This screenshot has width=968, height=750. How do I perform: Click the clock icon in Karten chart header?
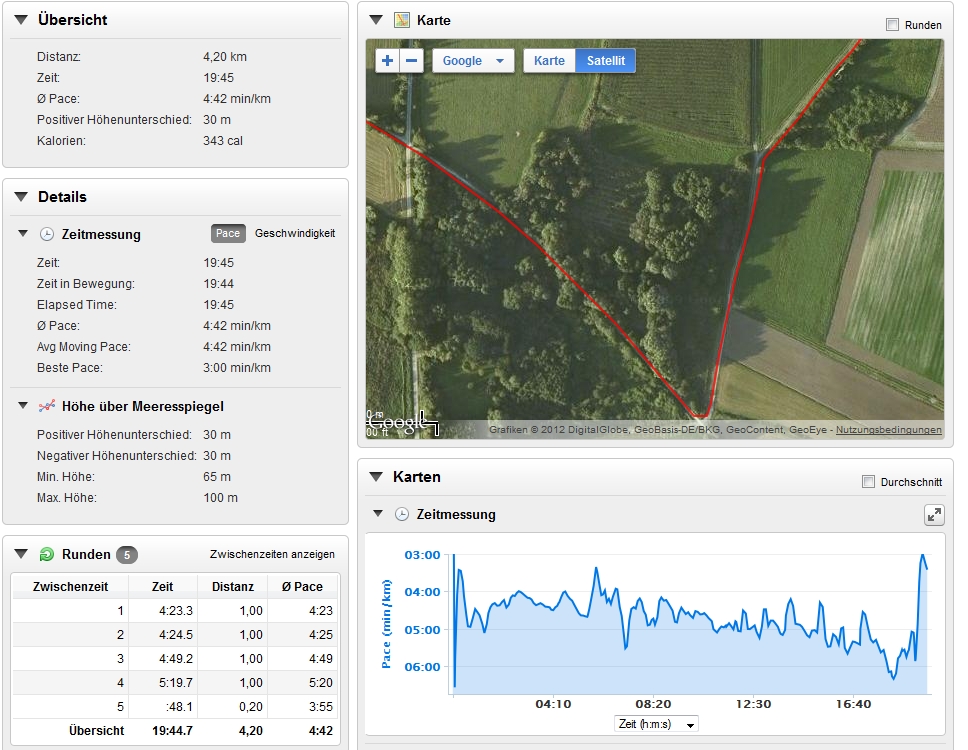pyautogui.click(x=402, y=514)
